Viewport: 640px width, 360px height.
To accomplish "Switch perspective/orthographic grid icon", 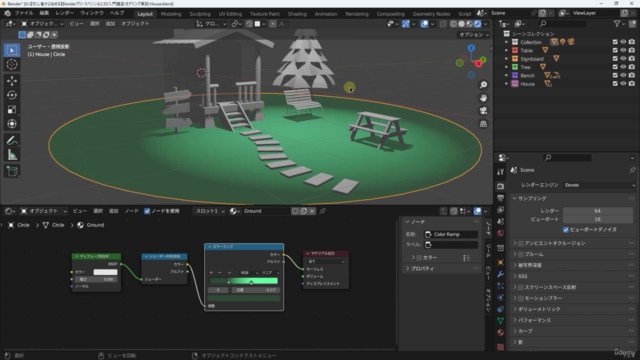I will [x=483, y=124].
